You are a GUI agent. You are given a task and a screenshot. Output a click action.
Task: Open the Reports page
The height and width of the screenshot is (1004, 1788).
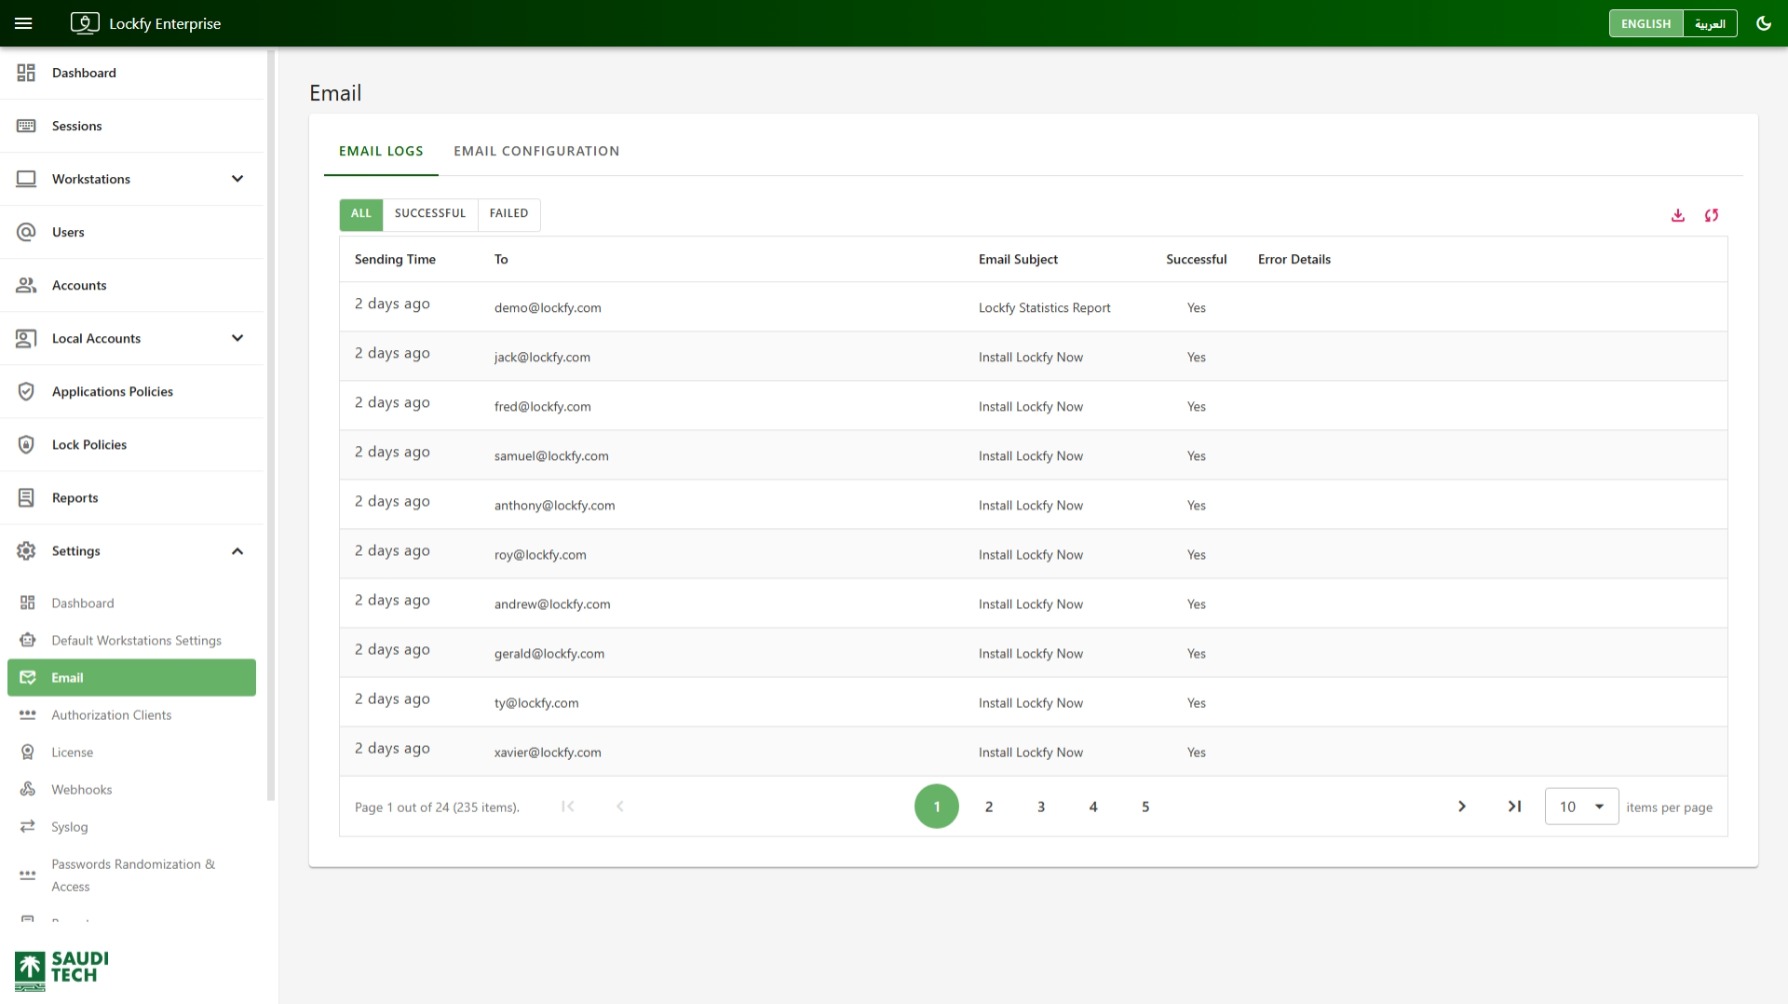pyautogui.click(x=132, y=497)
